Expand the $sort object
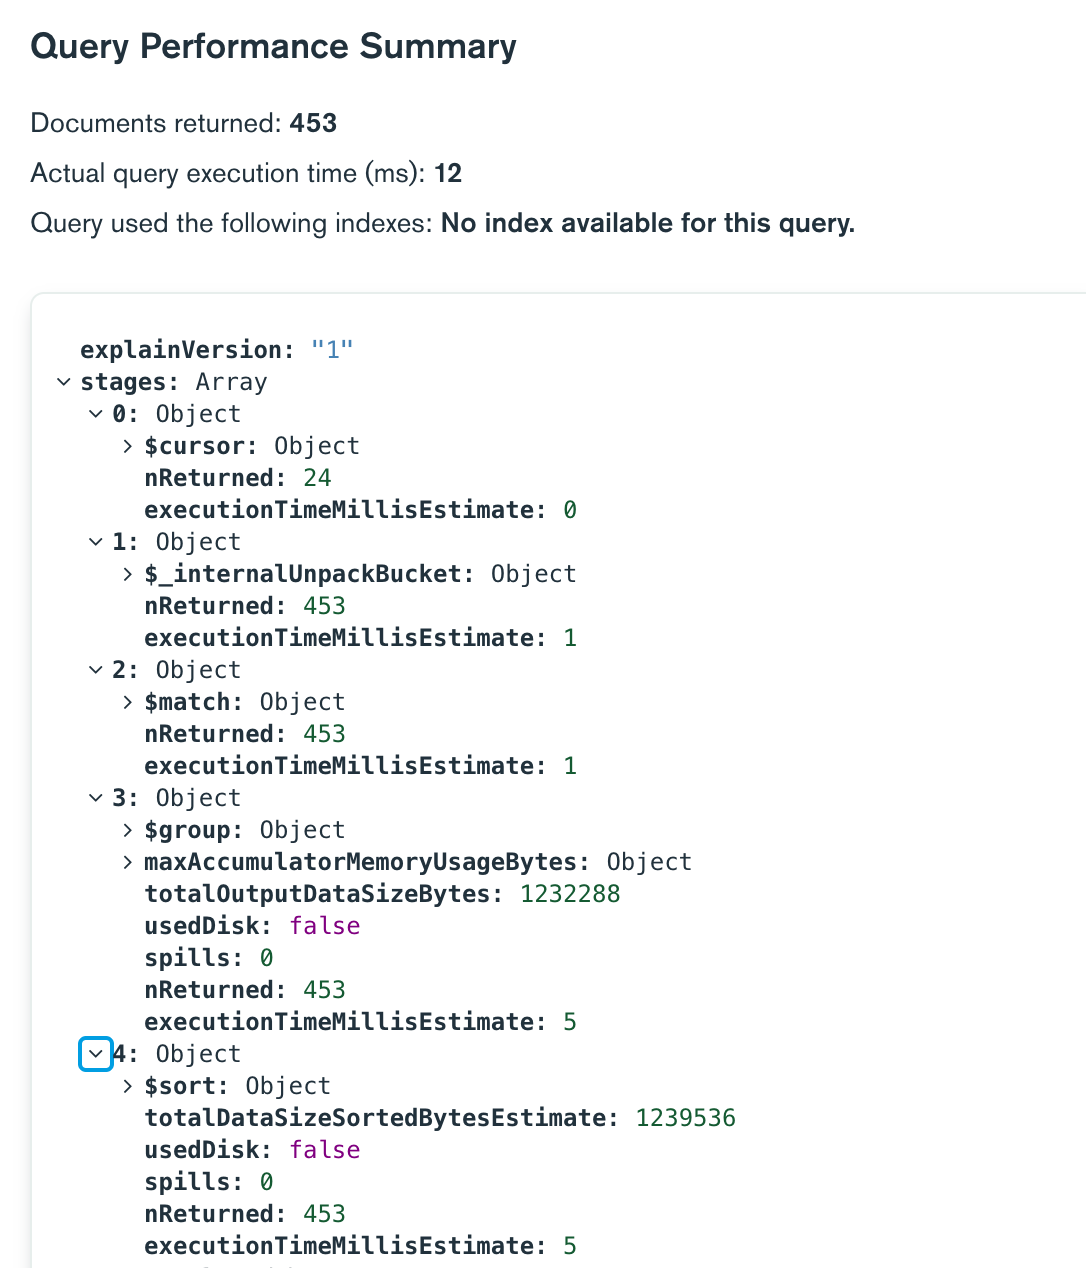 (x=128, y=1086)
